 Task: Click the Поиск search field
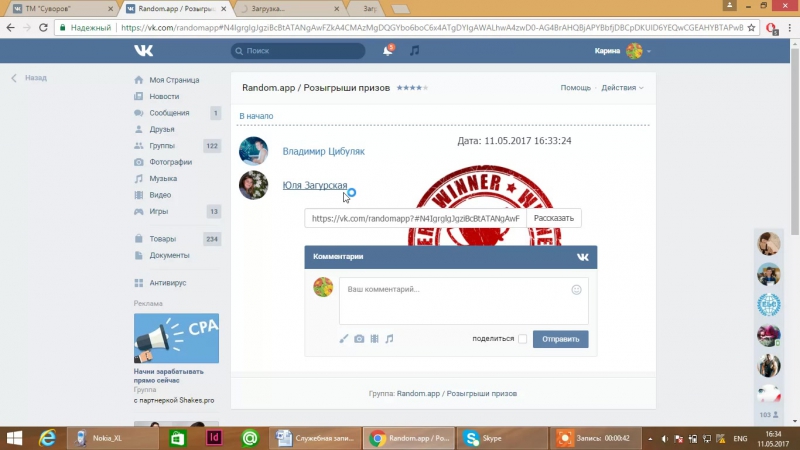coord(298,51)
